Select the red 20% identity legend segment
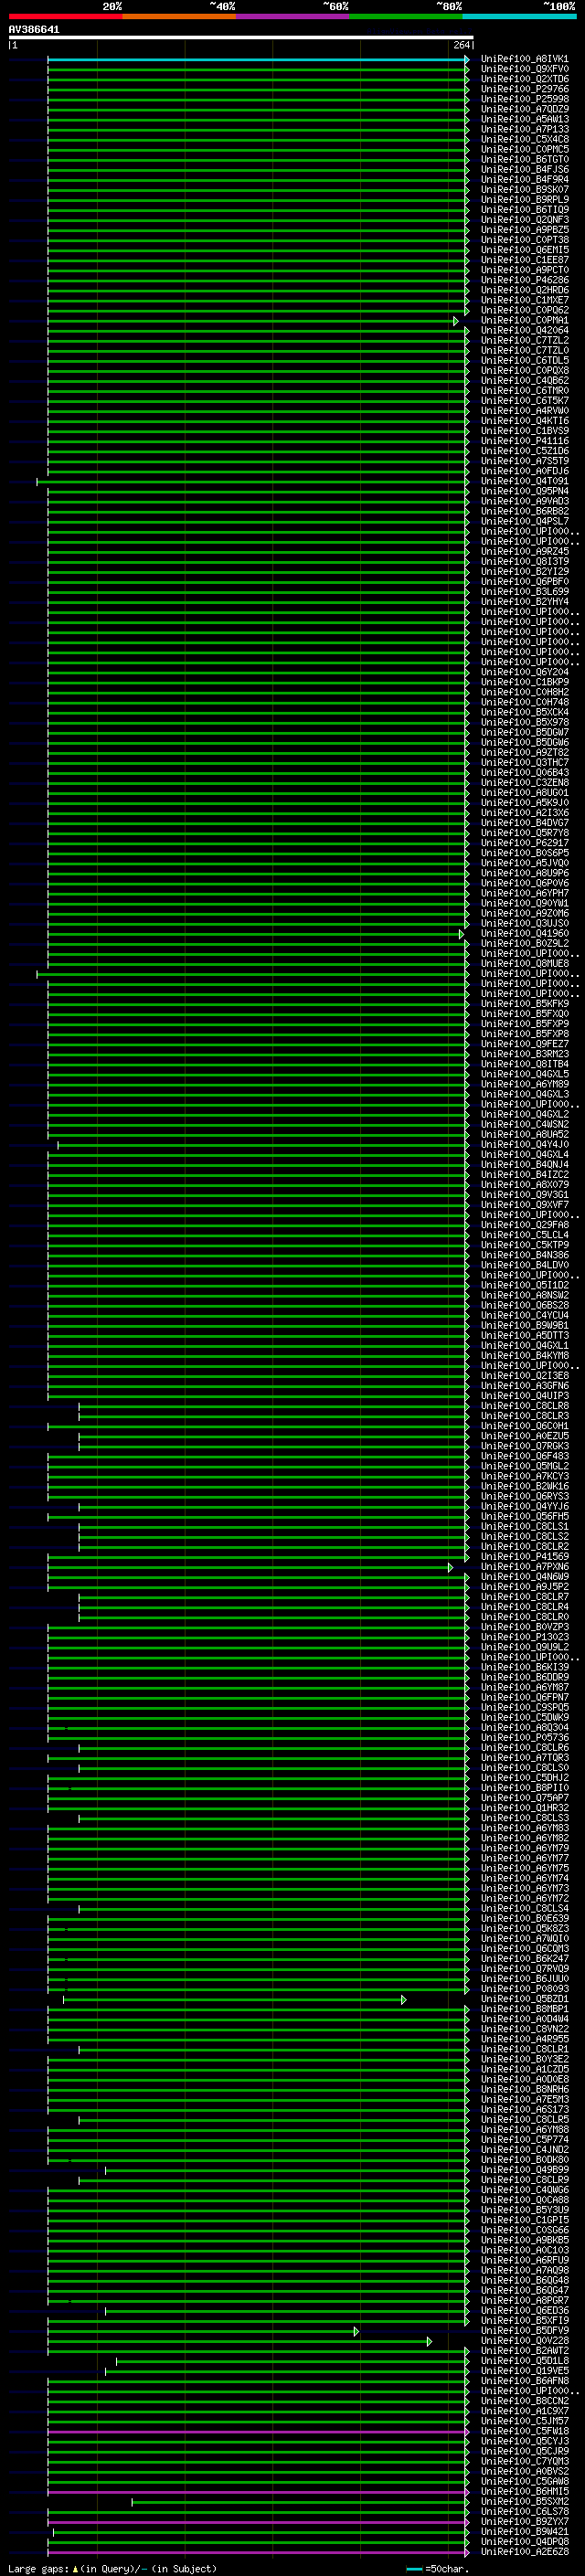 65,16
